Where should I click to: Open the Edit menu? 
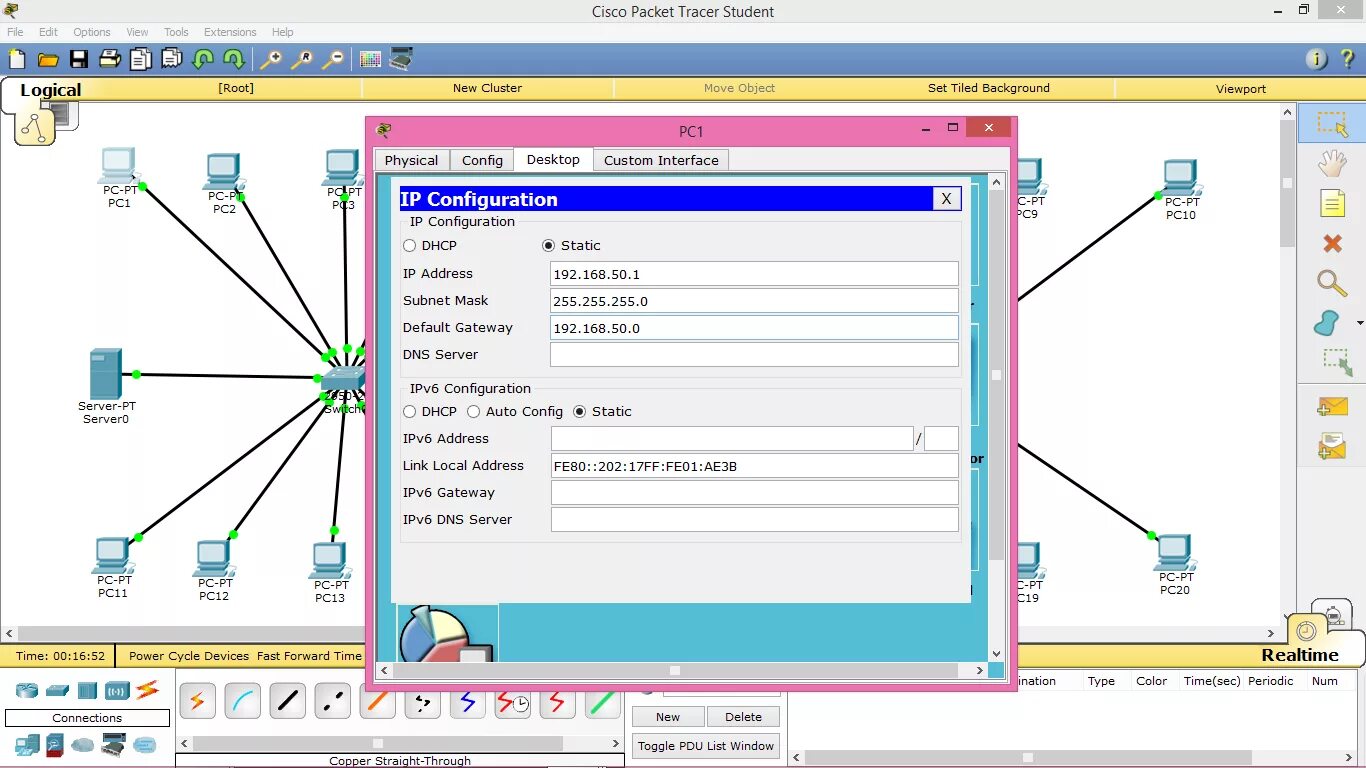click(x=48, y=32)
